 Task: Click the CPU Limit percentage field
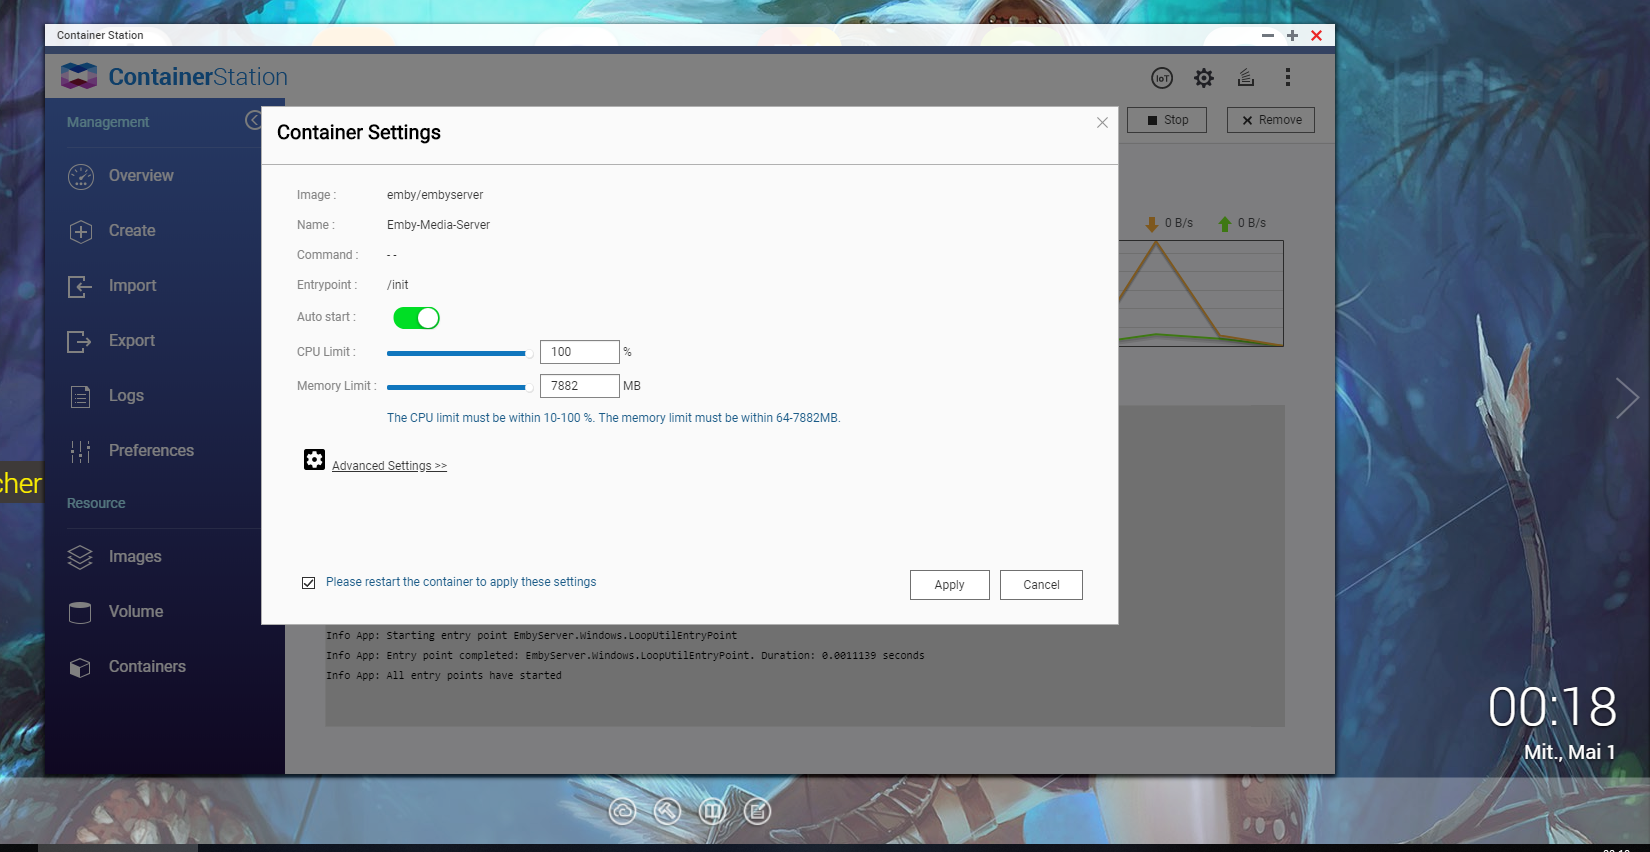point(580,352)
